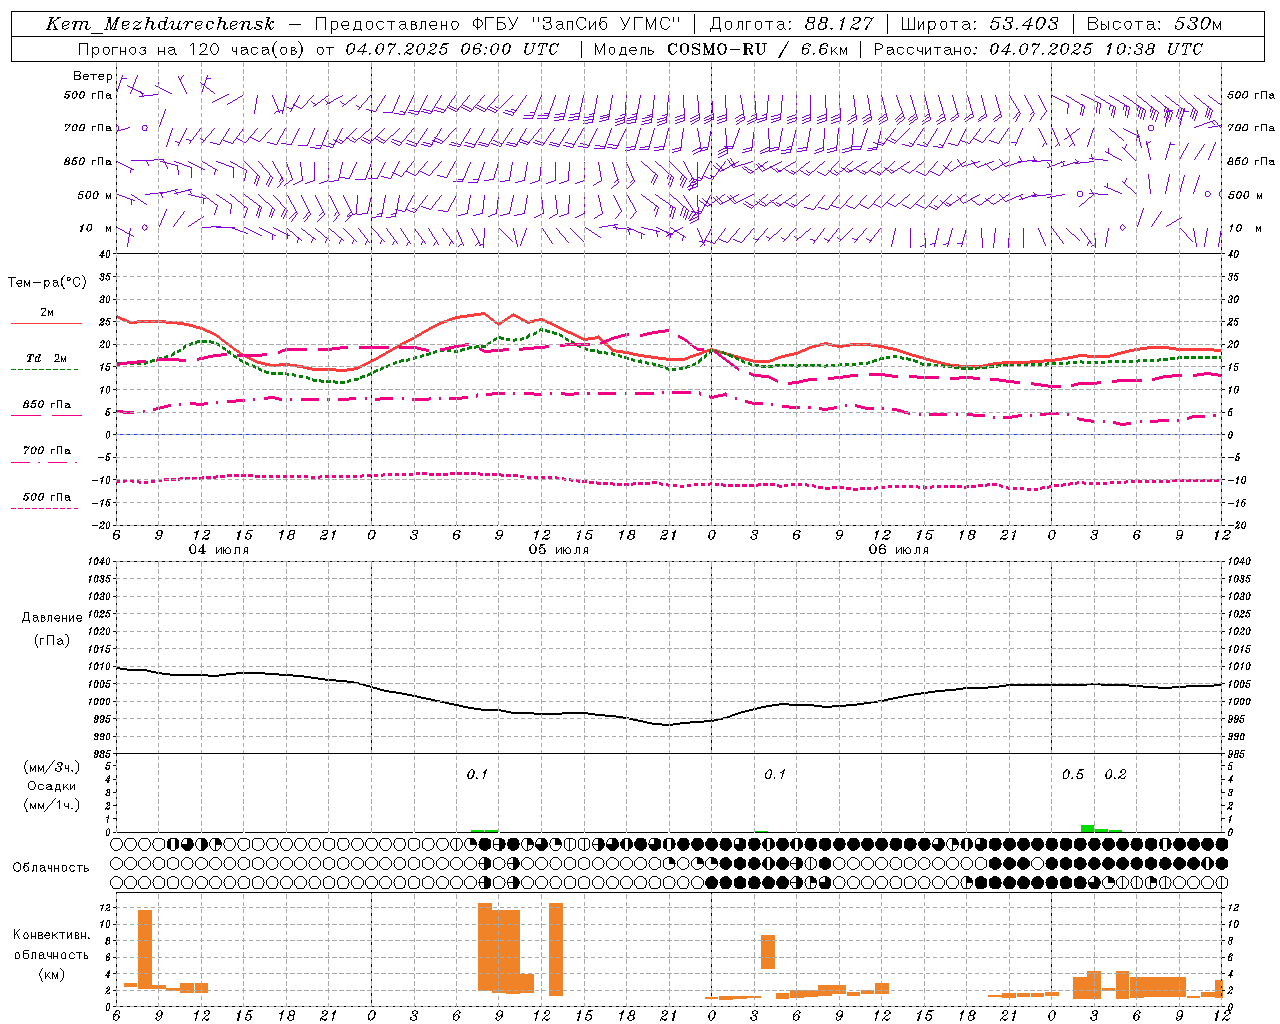Click the 06 июля date label
This screenshot has height=1024, width=1280.
[x=899, y=550]
